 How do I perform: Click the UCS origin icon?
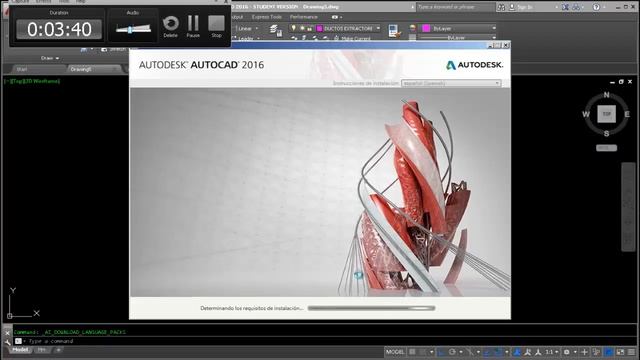coord(10,316)
